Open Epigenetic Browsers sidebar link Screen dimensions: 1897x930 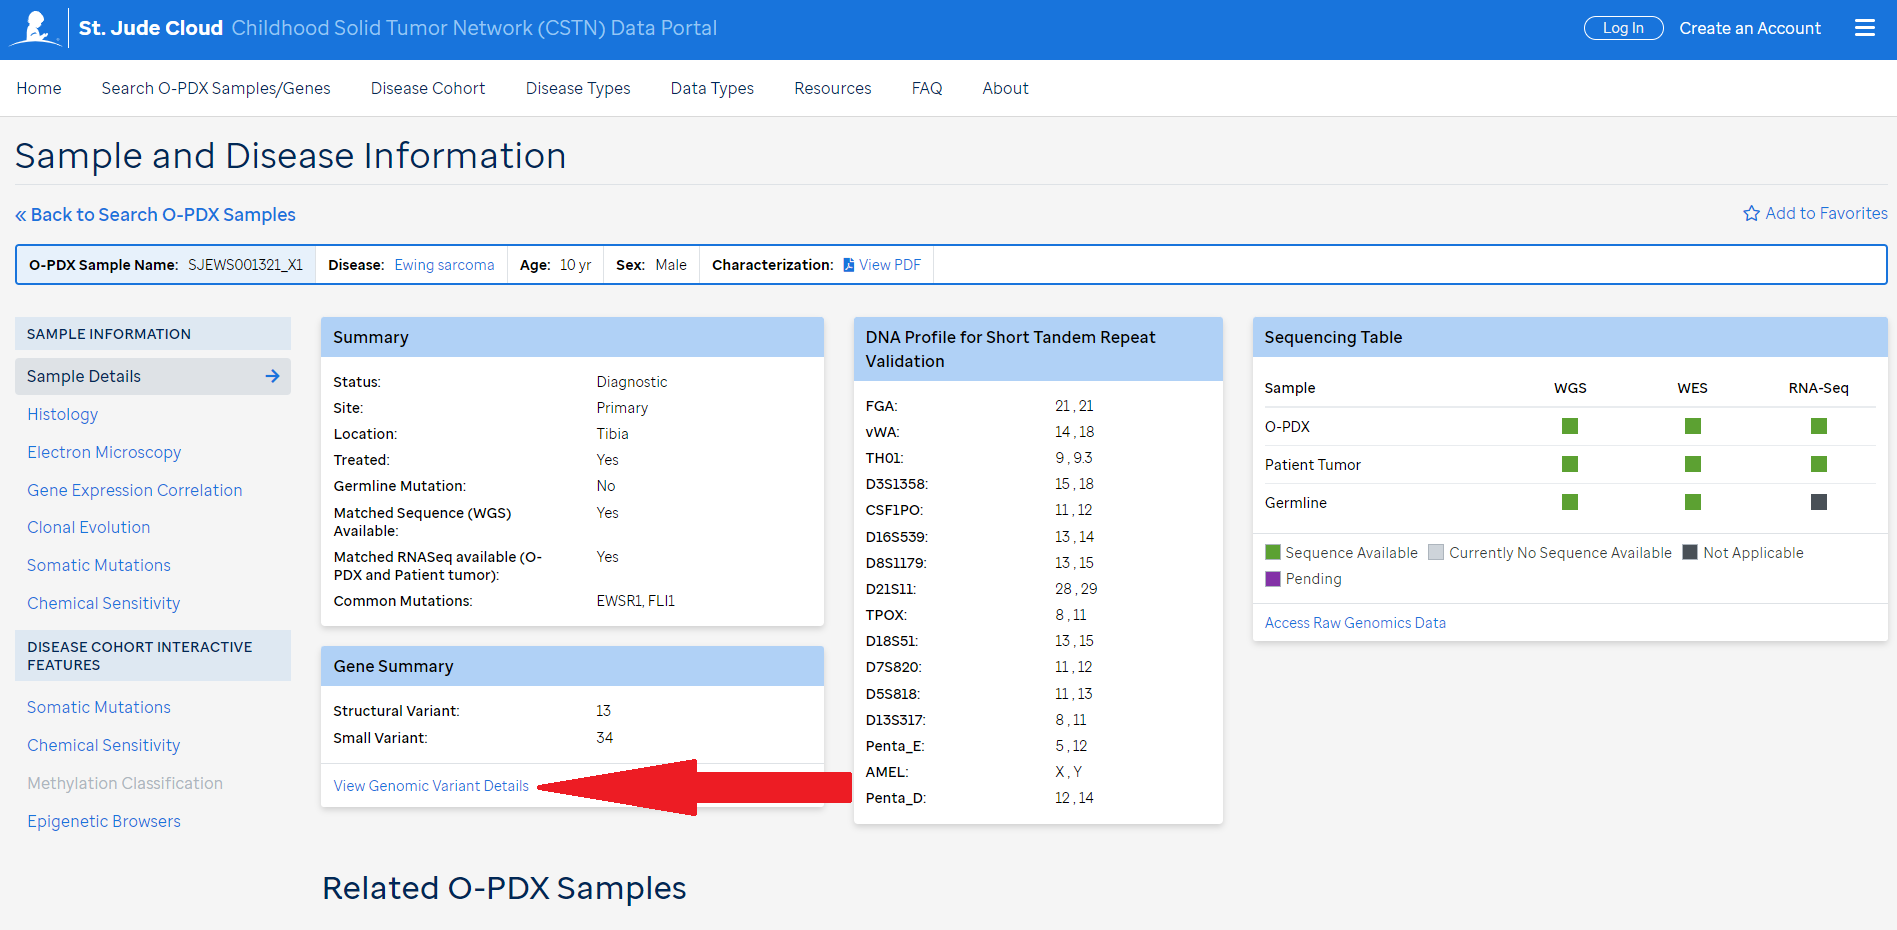[x=104, y=821]
